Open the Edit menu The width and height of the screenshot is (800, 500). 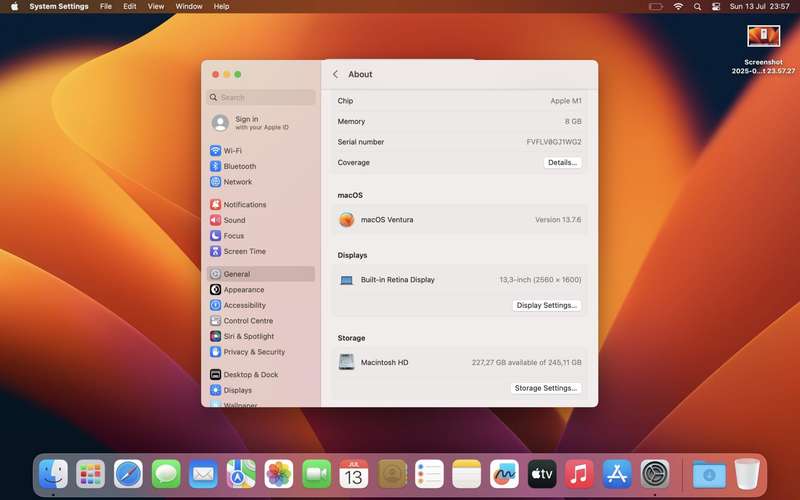click(x=130, y=6)
